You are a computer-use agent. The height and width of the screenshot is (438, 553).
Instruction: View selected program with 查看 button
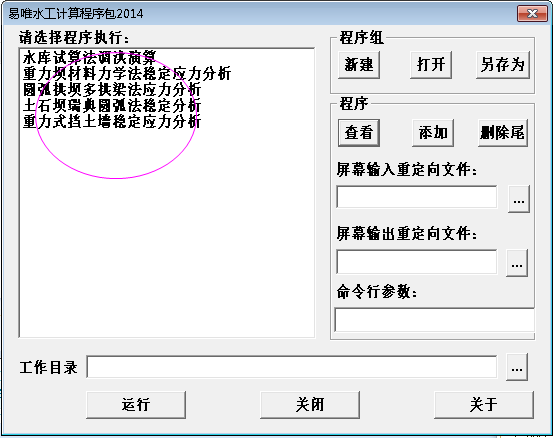(x=359, y=133)
